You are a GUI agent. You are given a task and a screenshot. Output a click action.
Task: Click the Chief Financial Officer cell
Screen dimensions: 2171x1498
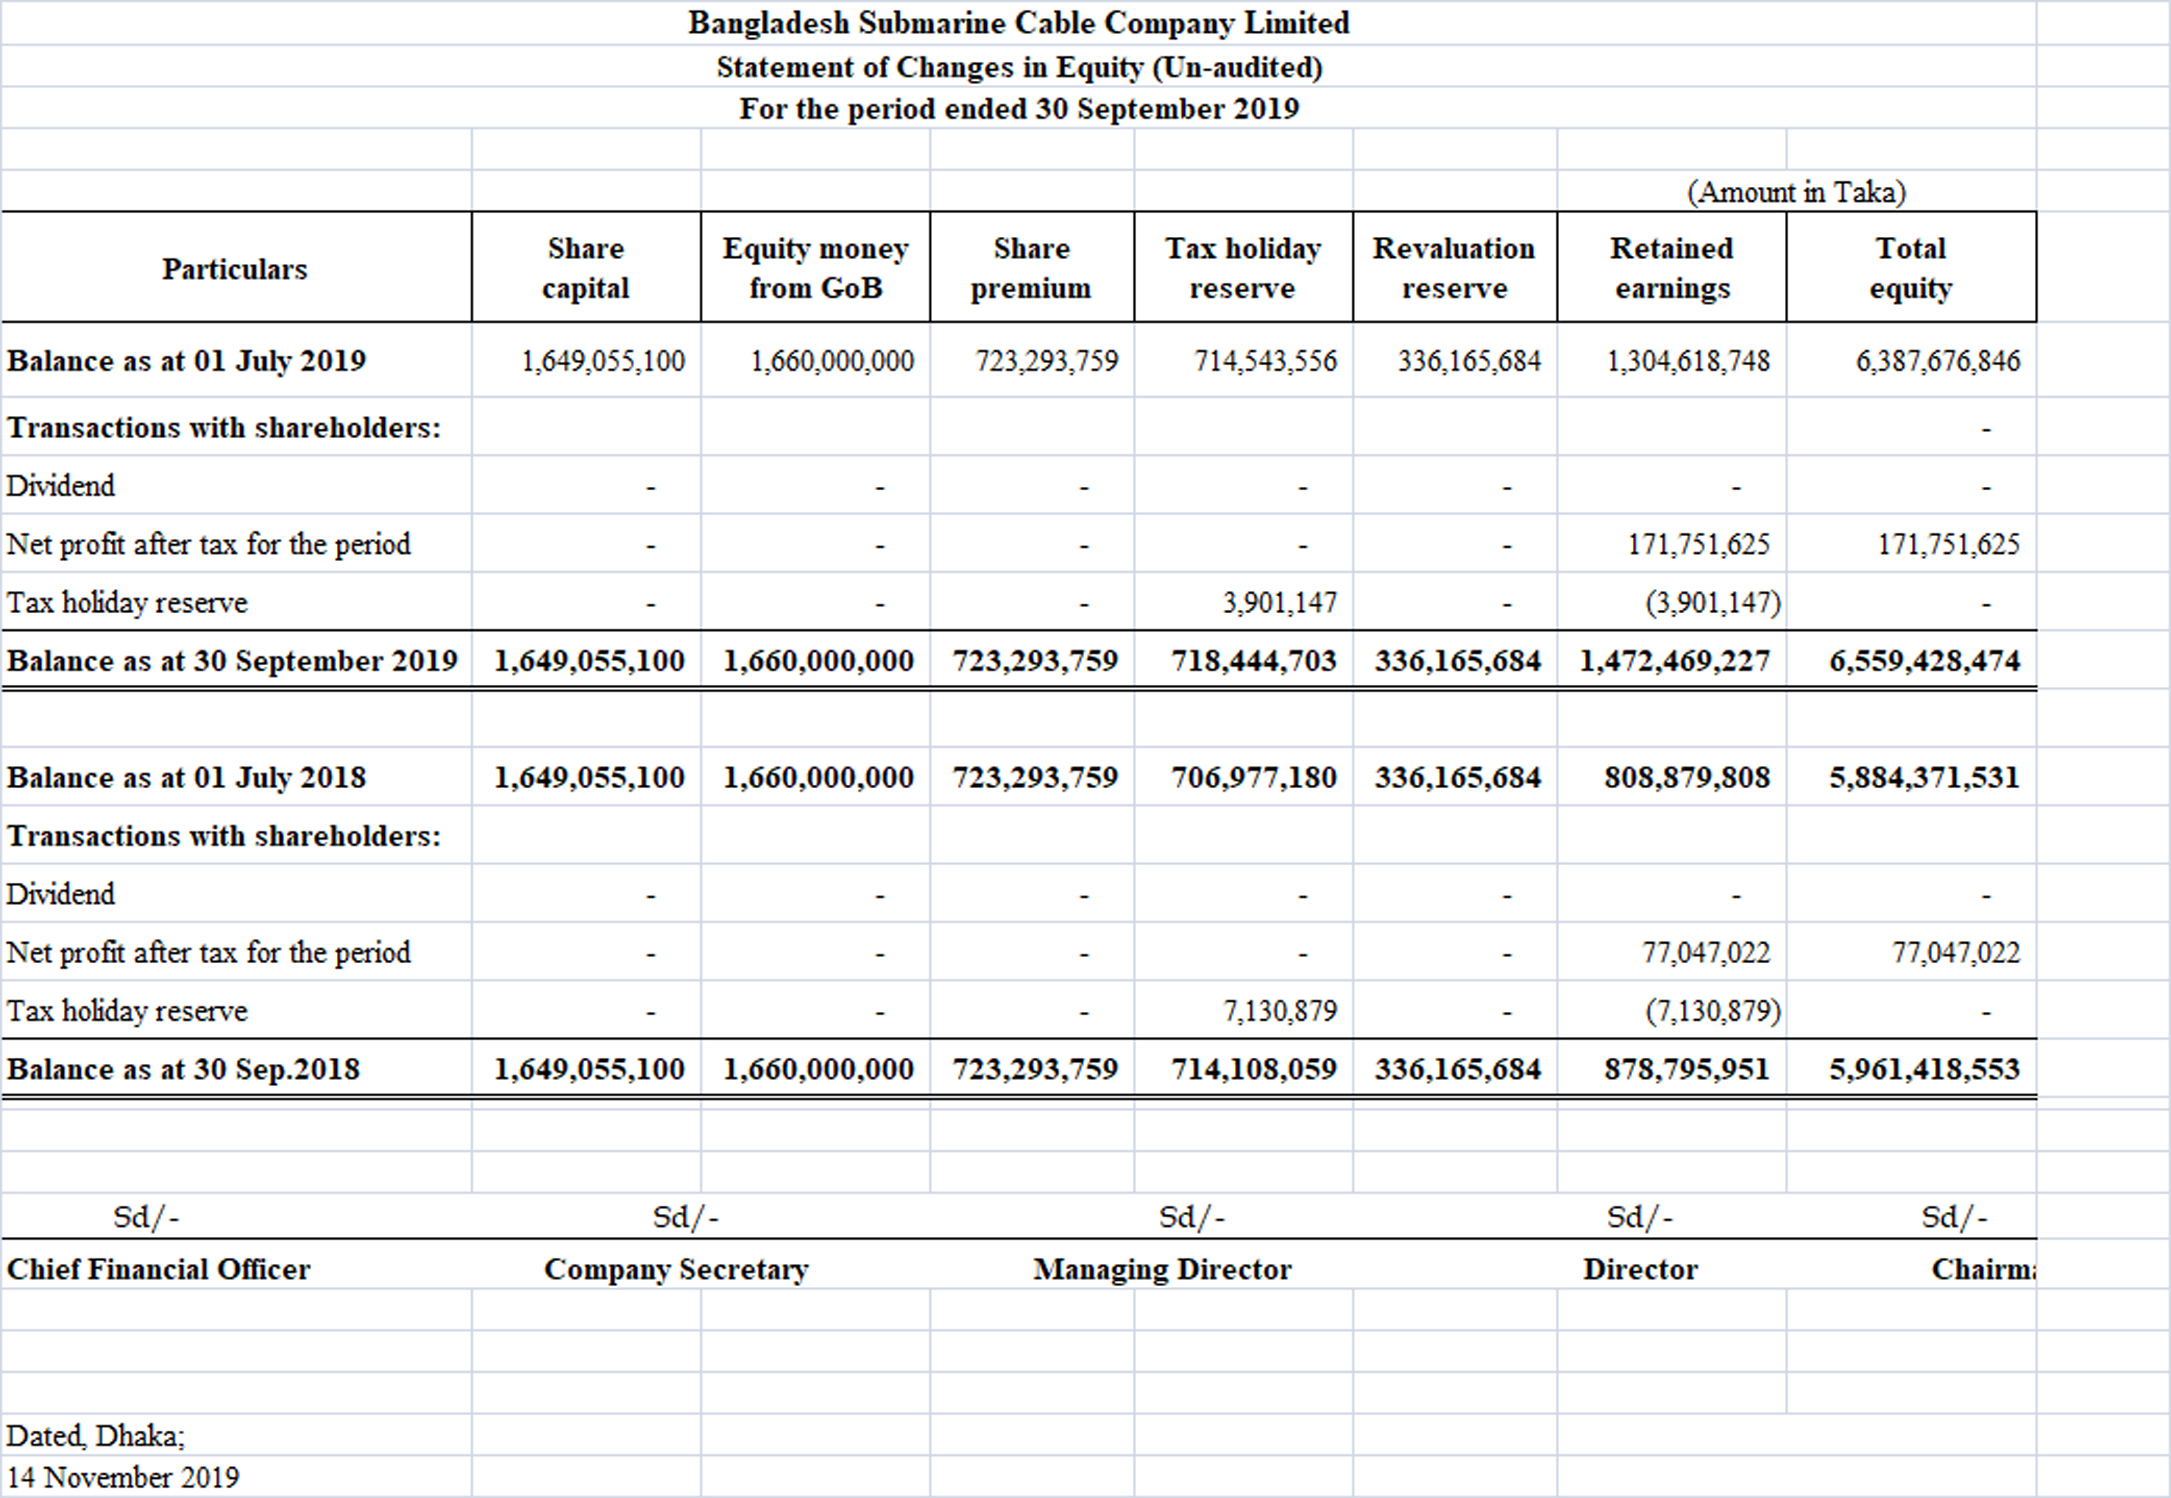tap(159, 1270)
